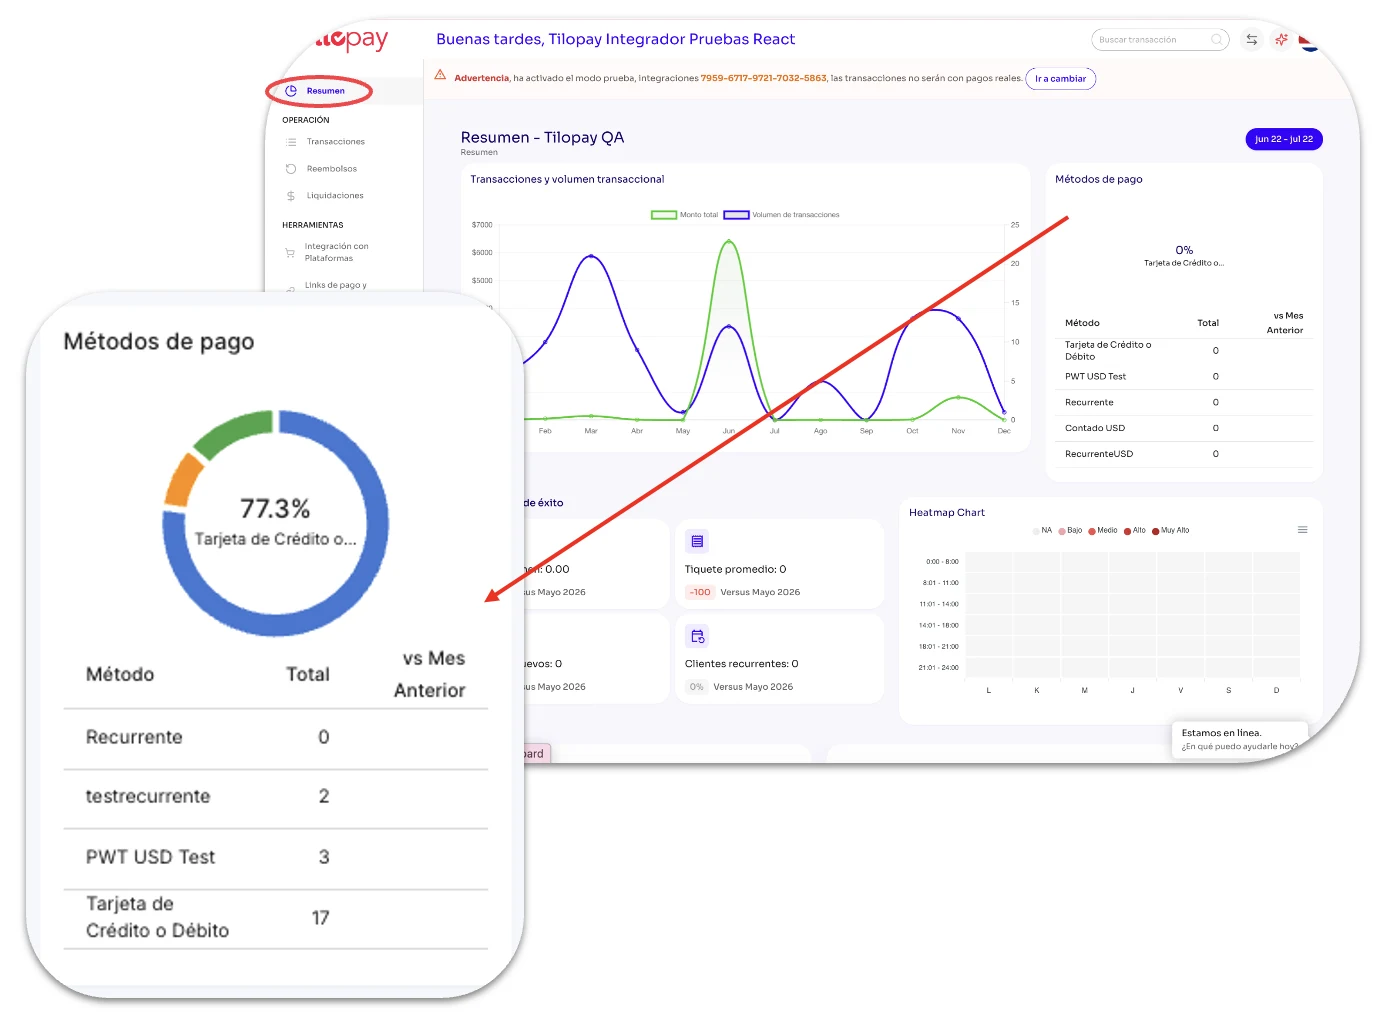This screenshot has width=1382, height=1016.
Task: Open Liquidaciones in the sidebar
Action: 335,196
